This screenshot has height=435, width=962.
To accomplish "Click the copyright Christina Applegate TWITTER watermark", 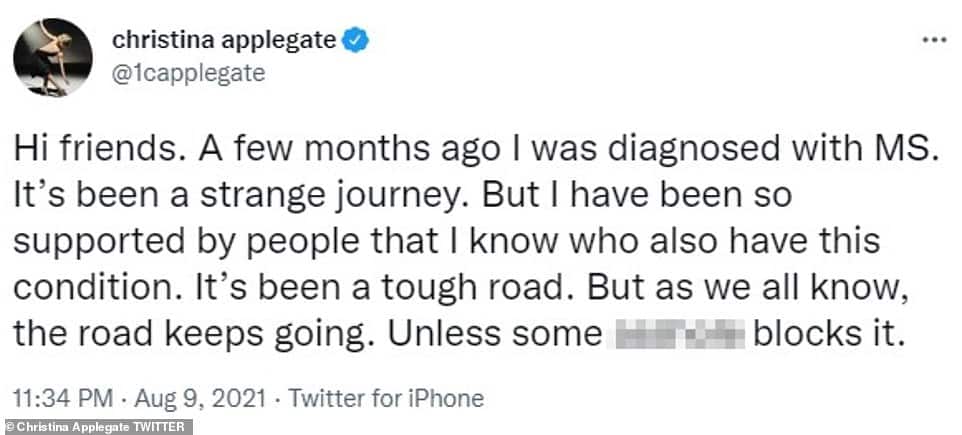I will (x=96, y=427).
